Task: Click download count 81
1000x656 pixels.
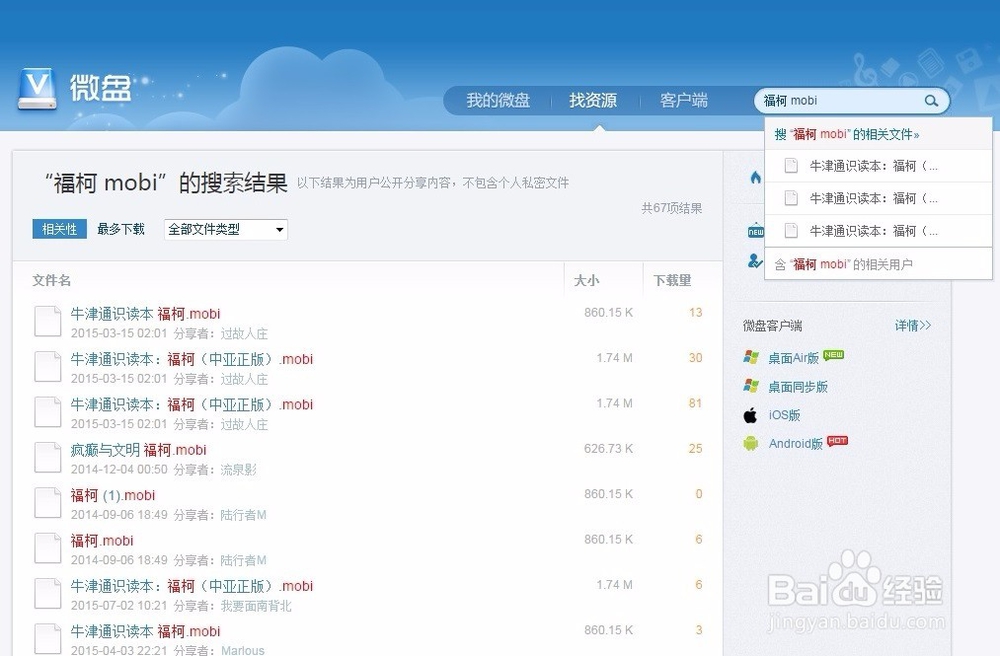Action: coord(695,404)
